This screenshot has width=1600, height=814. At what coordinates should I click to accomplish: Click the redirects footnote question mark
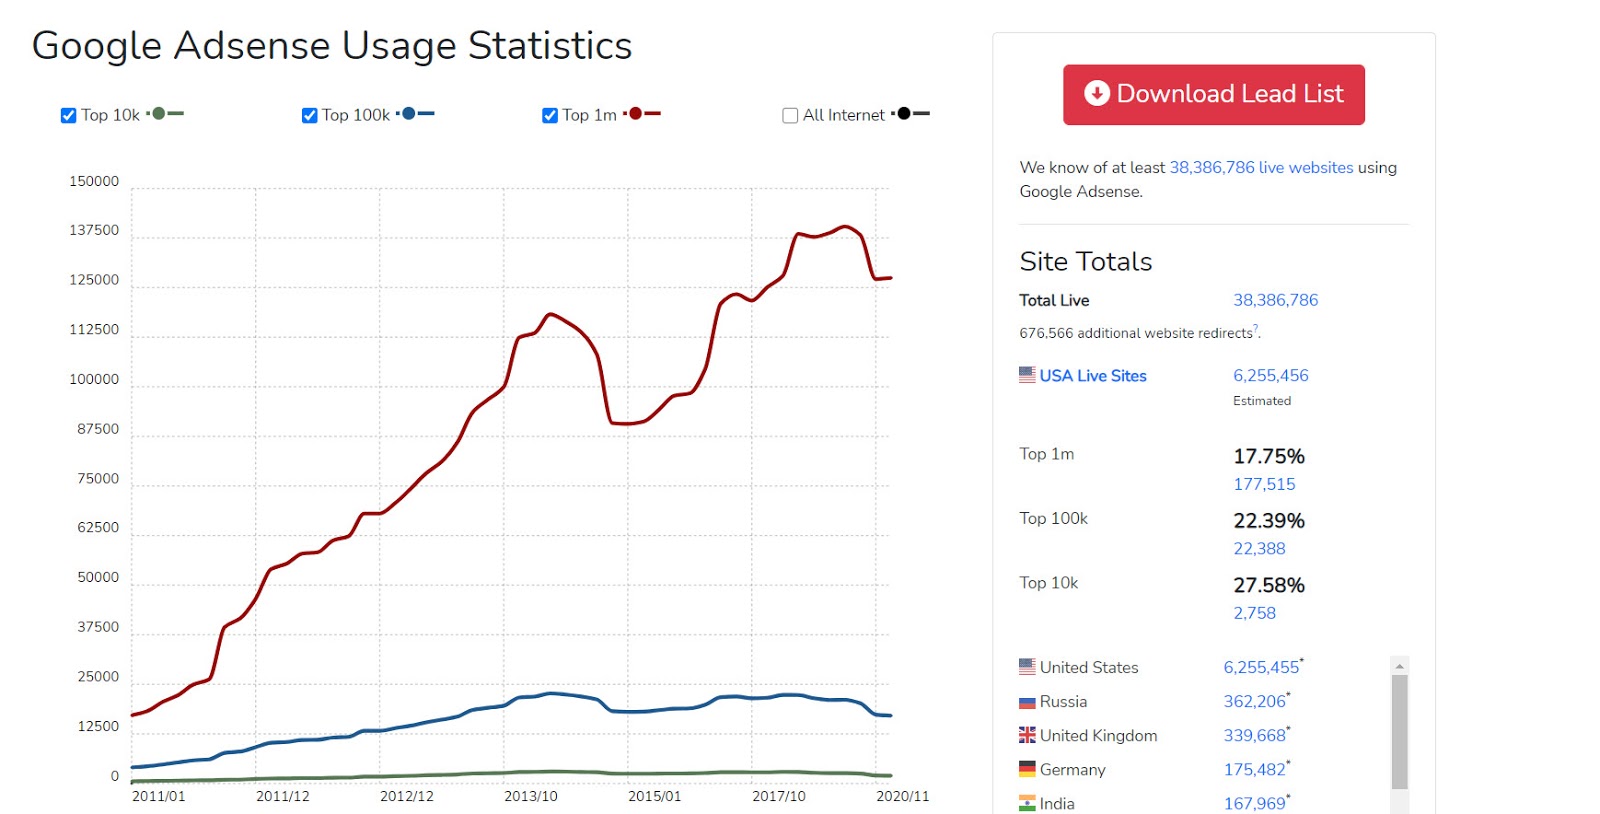pyautogui.click(x=1256, y=329)
